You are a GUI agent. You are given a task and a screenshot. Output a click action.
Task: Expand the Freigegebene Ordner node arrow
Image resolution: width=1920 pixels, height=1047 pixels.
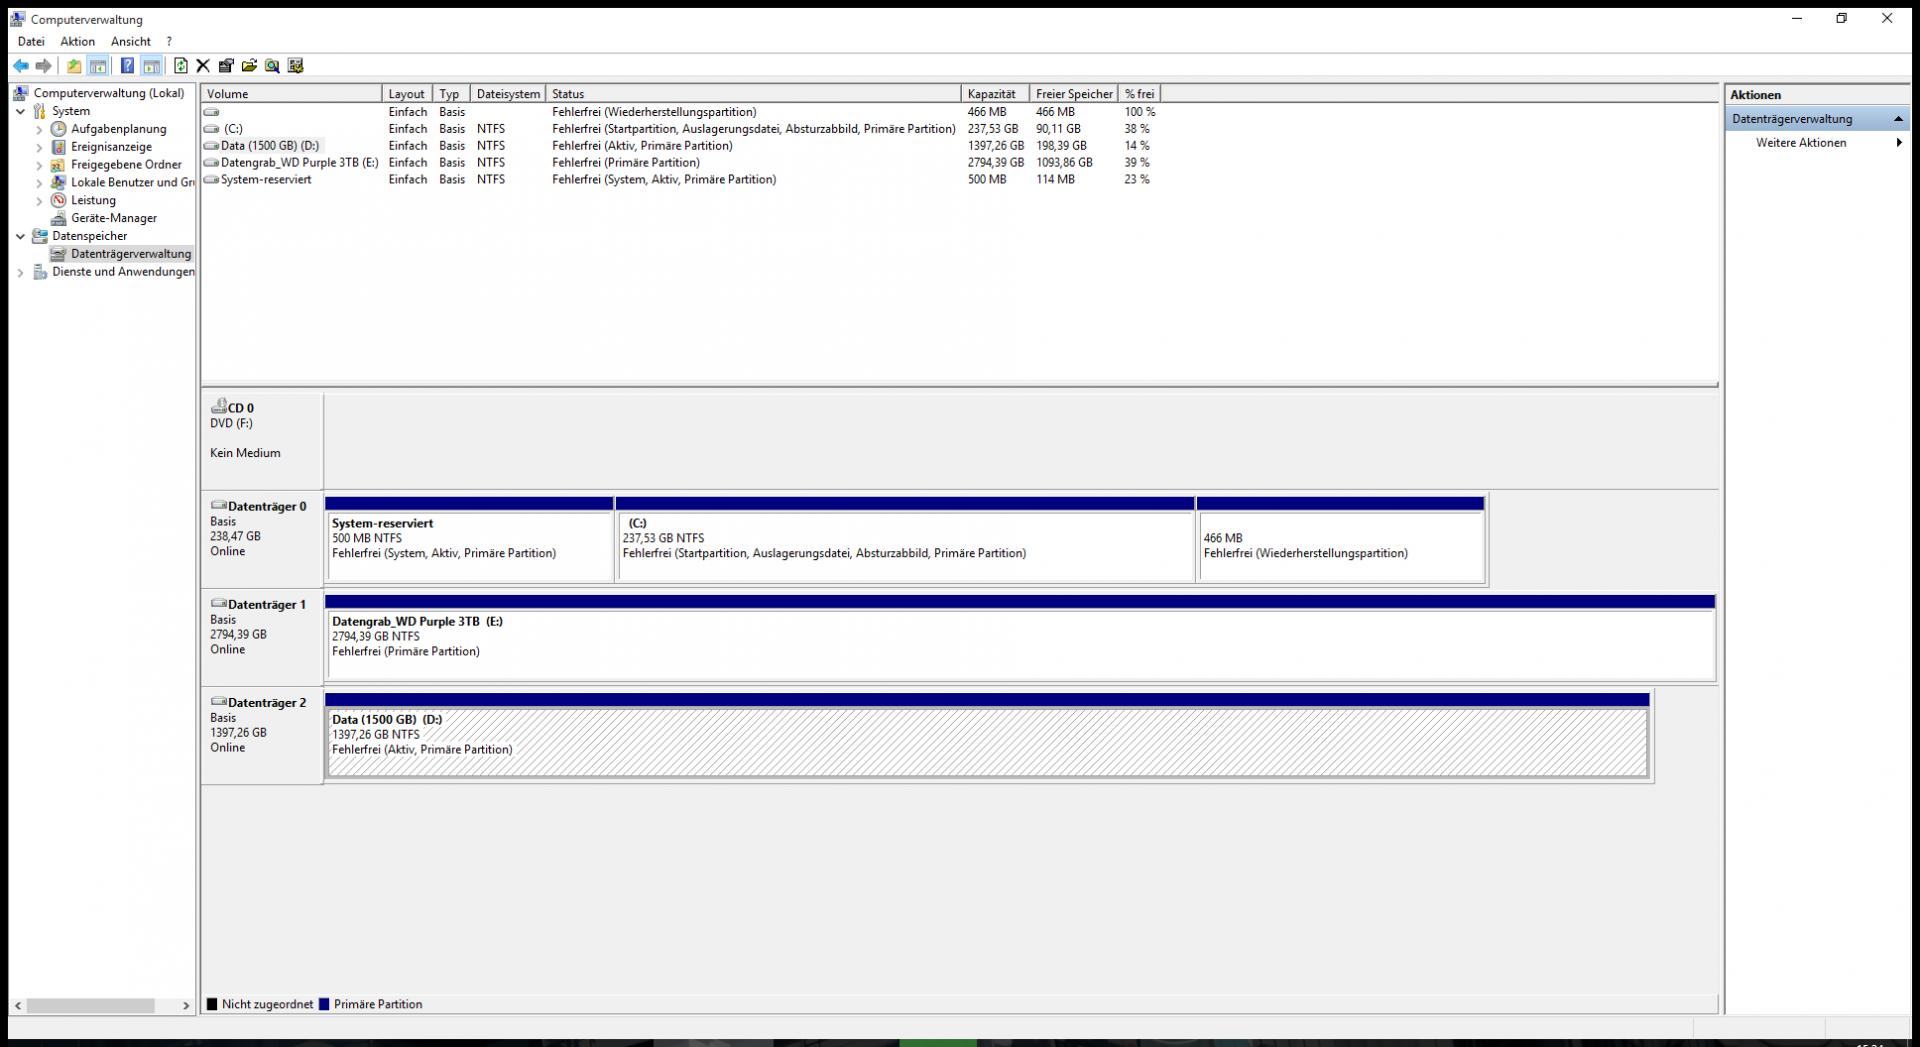tap(39, 165)
